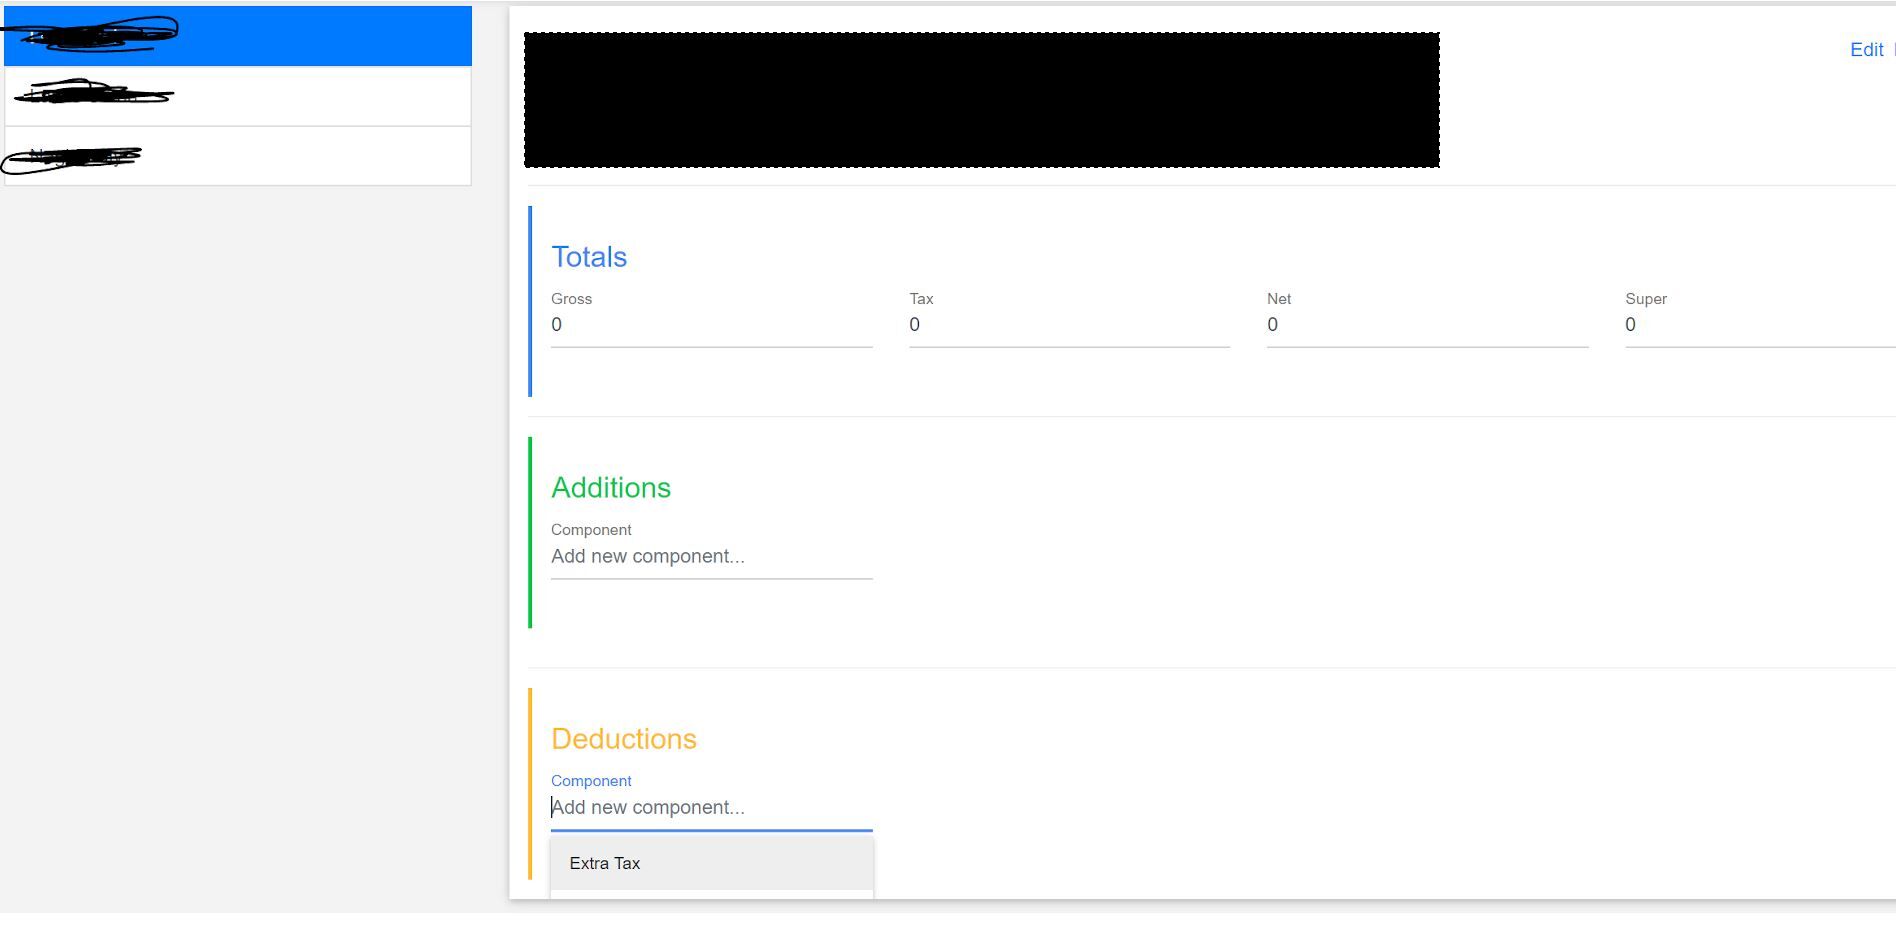Click the Gross total field

[x=711, y=325]
